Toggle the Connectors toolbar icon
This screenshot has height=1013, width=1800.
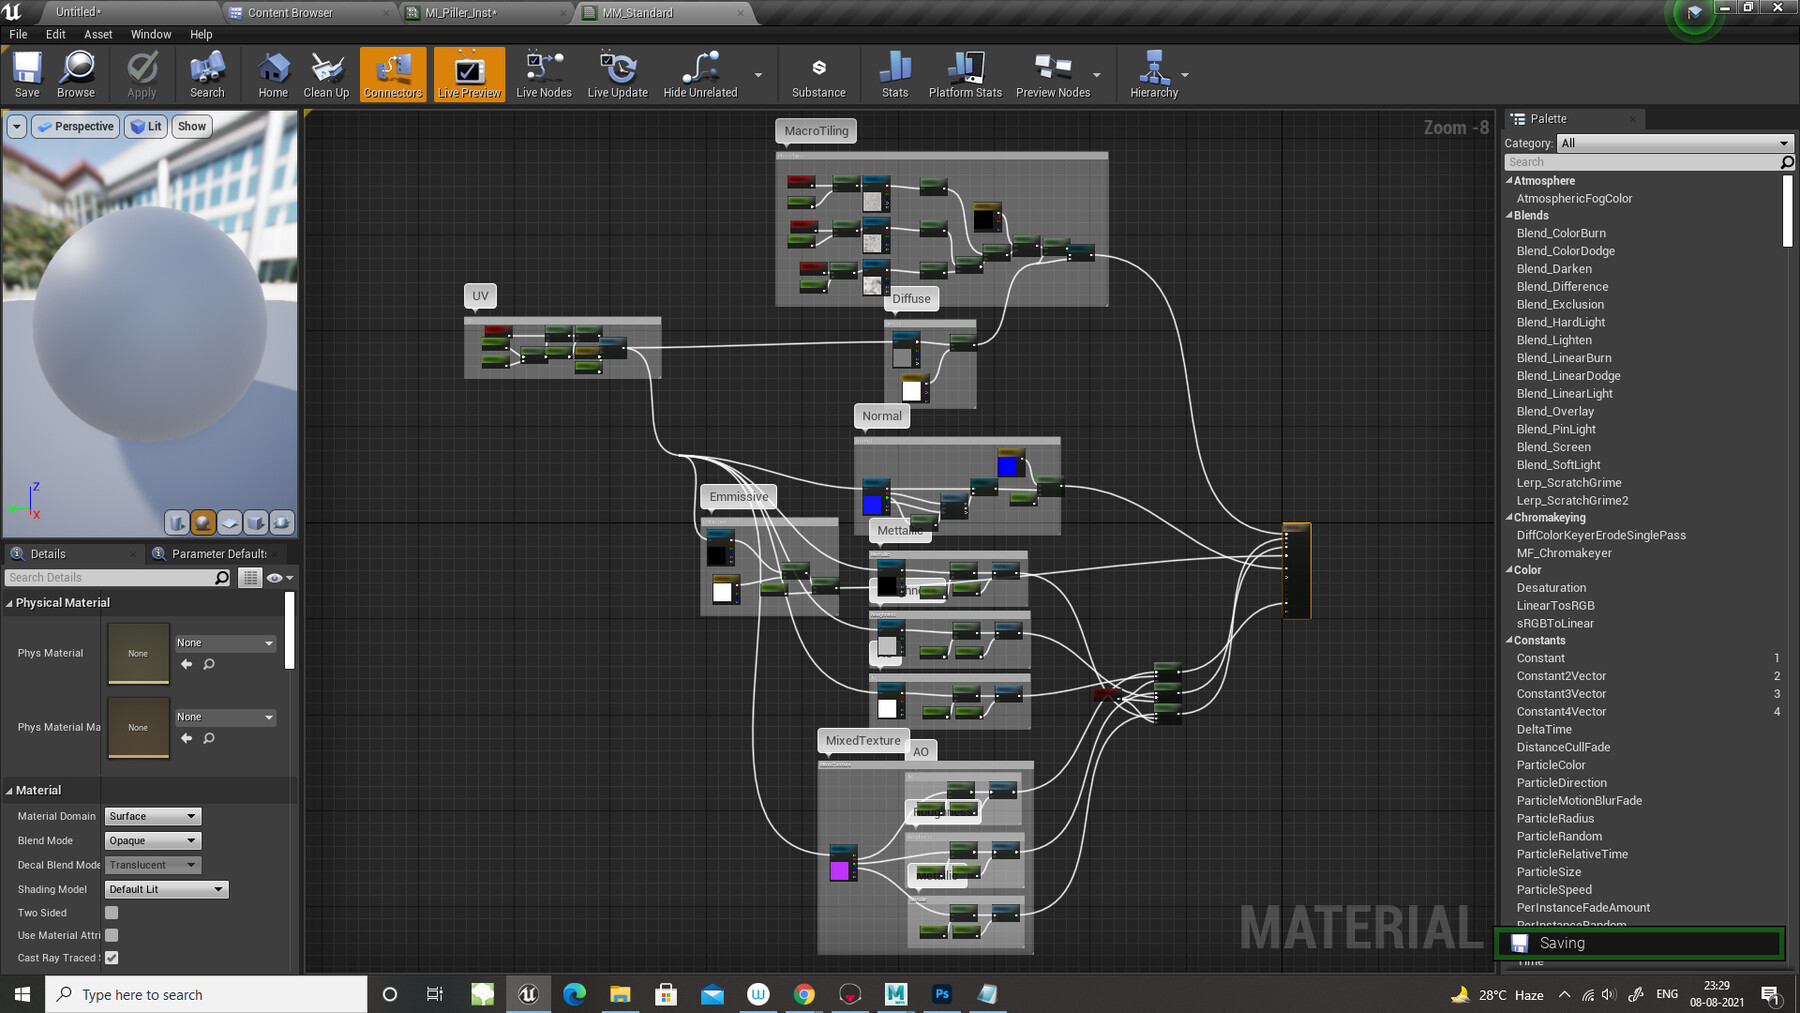pos(392,73)
